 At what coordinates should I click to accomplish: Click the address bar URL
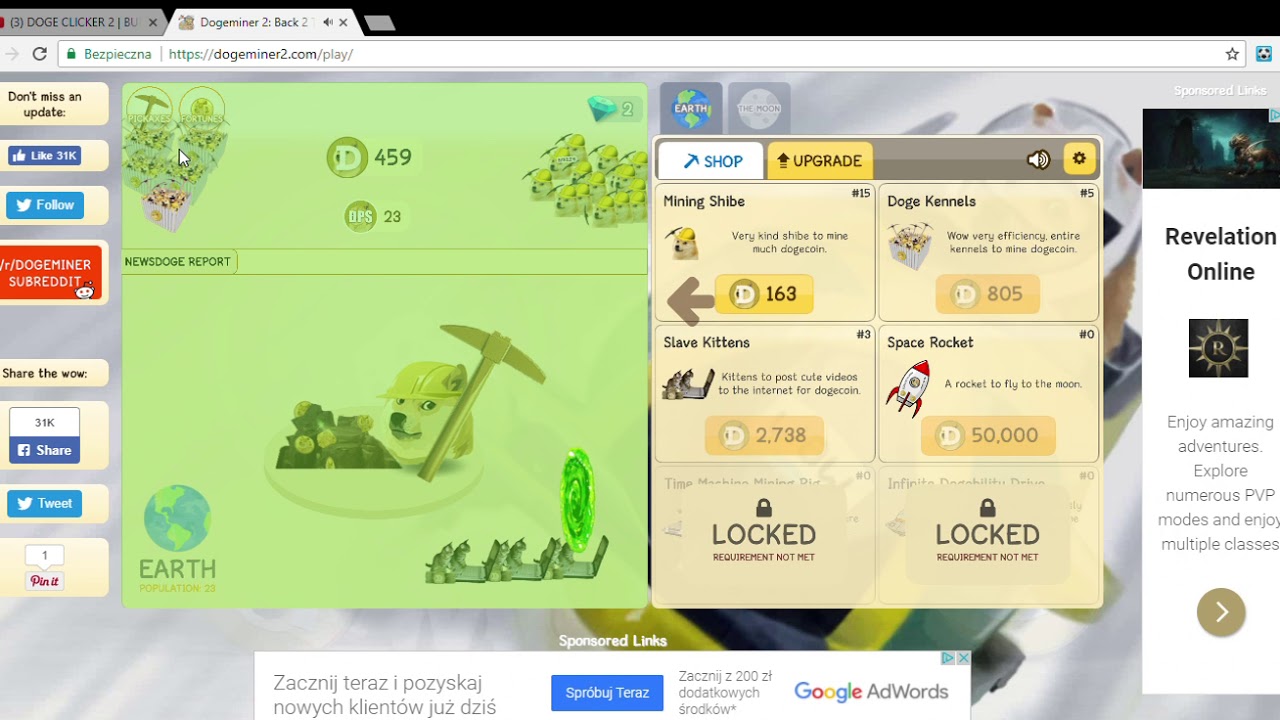click(x=261, y=54)
